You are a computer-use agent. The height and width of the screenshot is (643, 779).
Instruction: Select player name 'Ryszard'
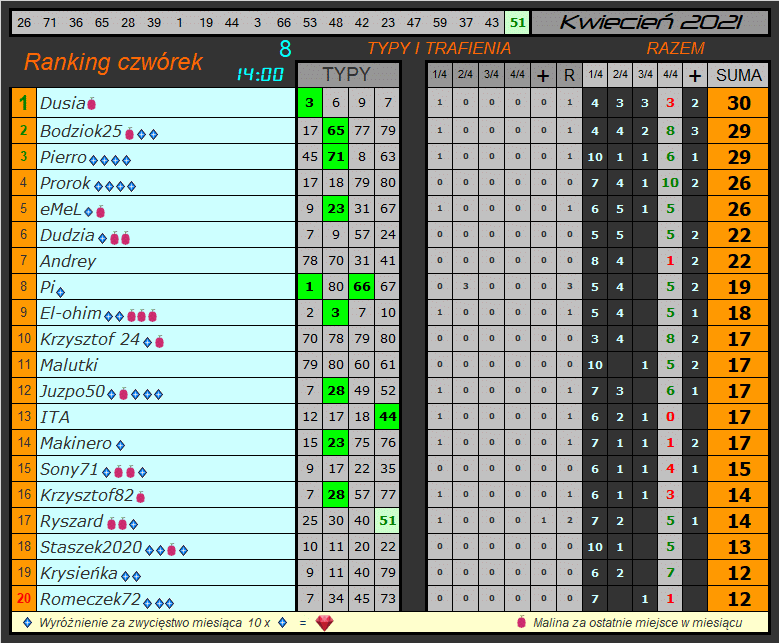pyautogui.click(x=72, y=521)
